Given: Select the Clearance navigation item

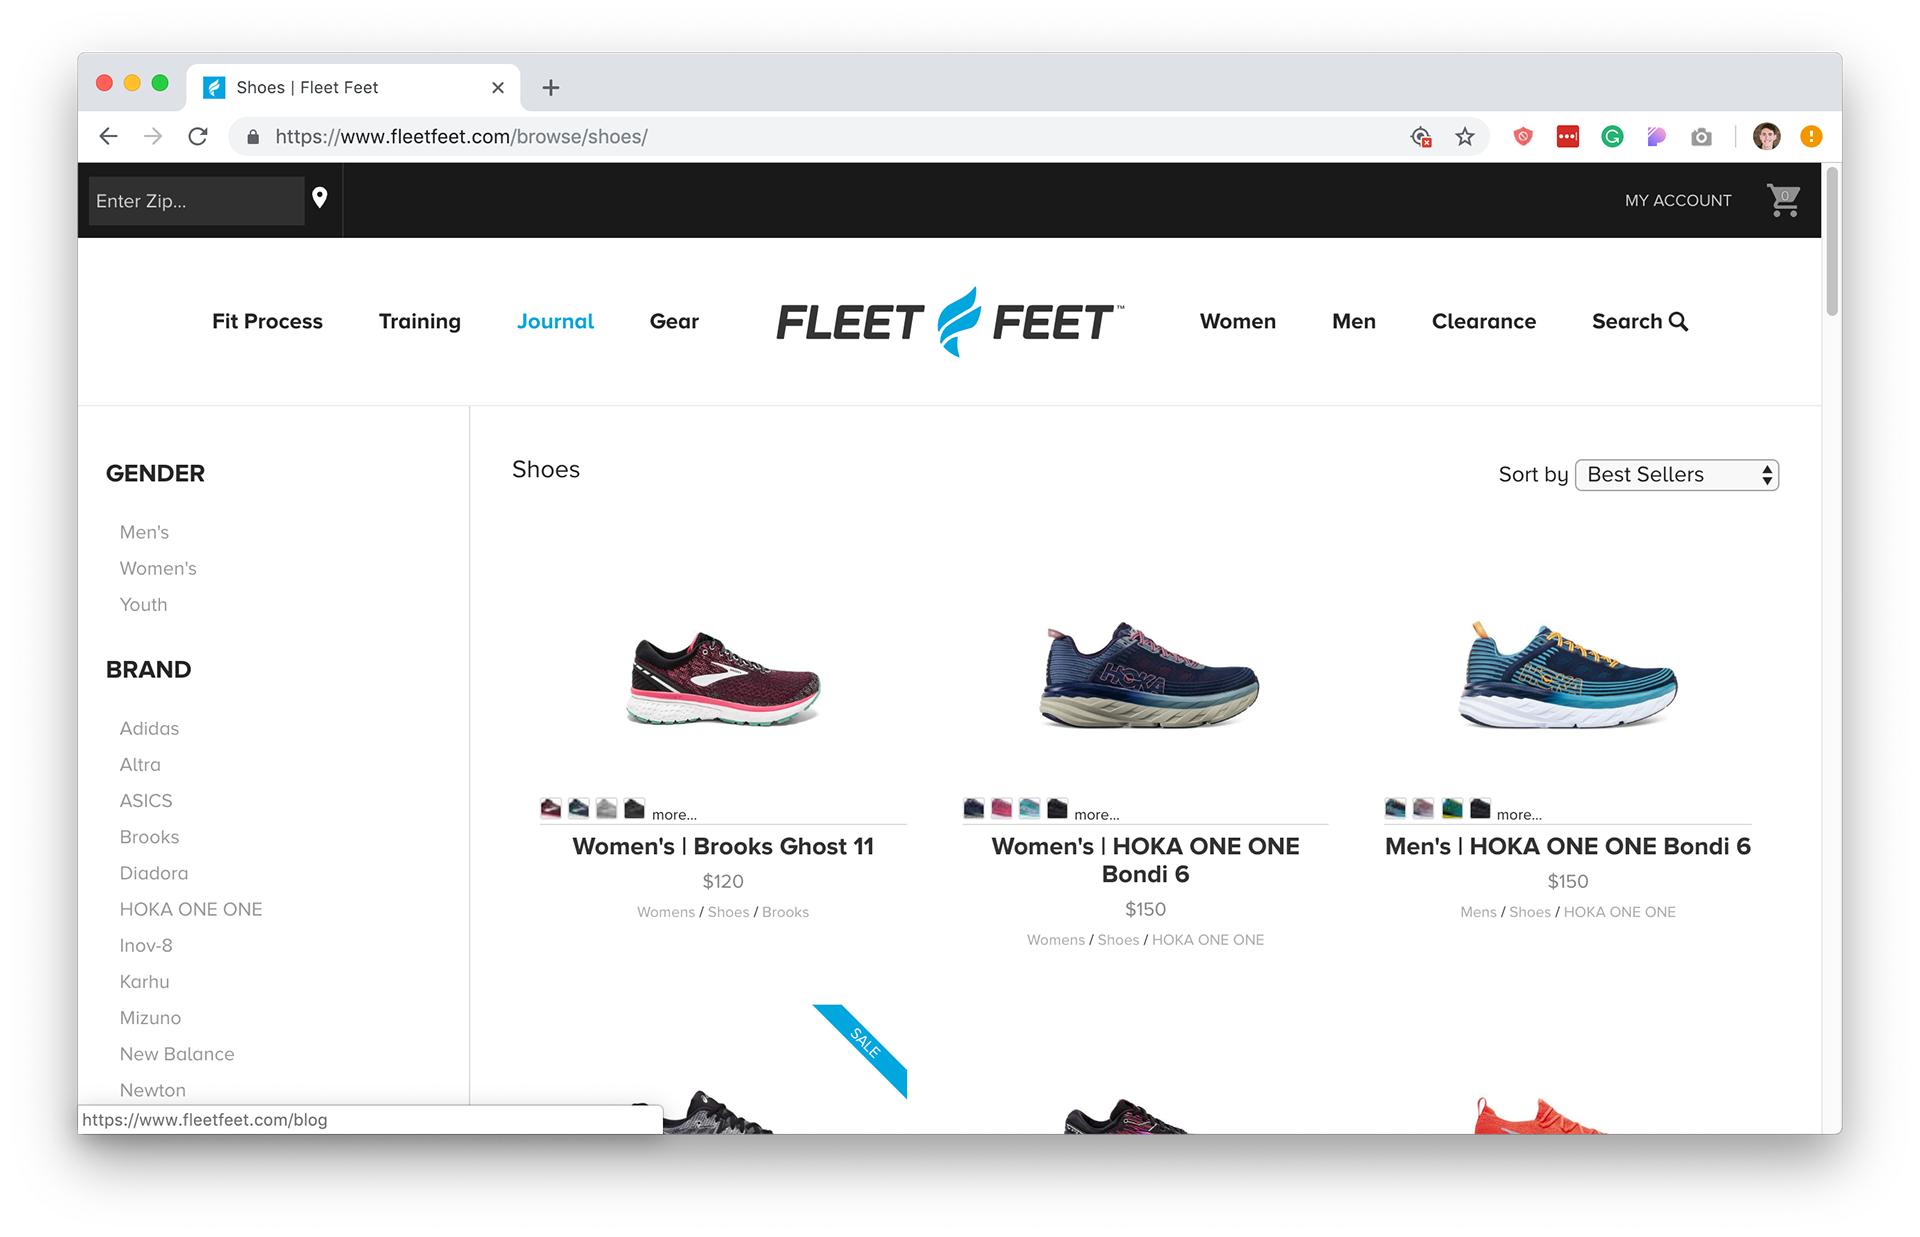Looking at the screenshot, I should point(1484,321).
